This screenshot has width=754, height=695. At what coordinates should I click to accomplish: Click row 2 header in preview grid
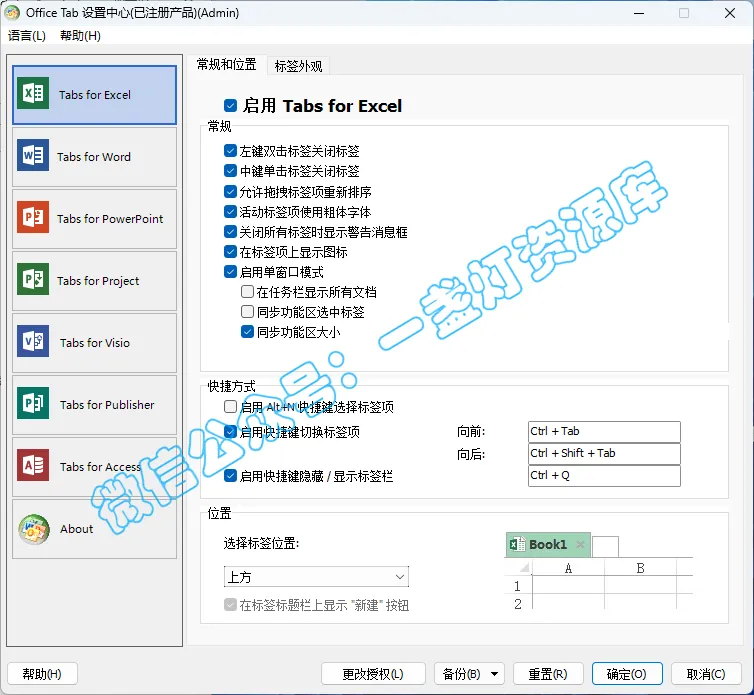518,604
